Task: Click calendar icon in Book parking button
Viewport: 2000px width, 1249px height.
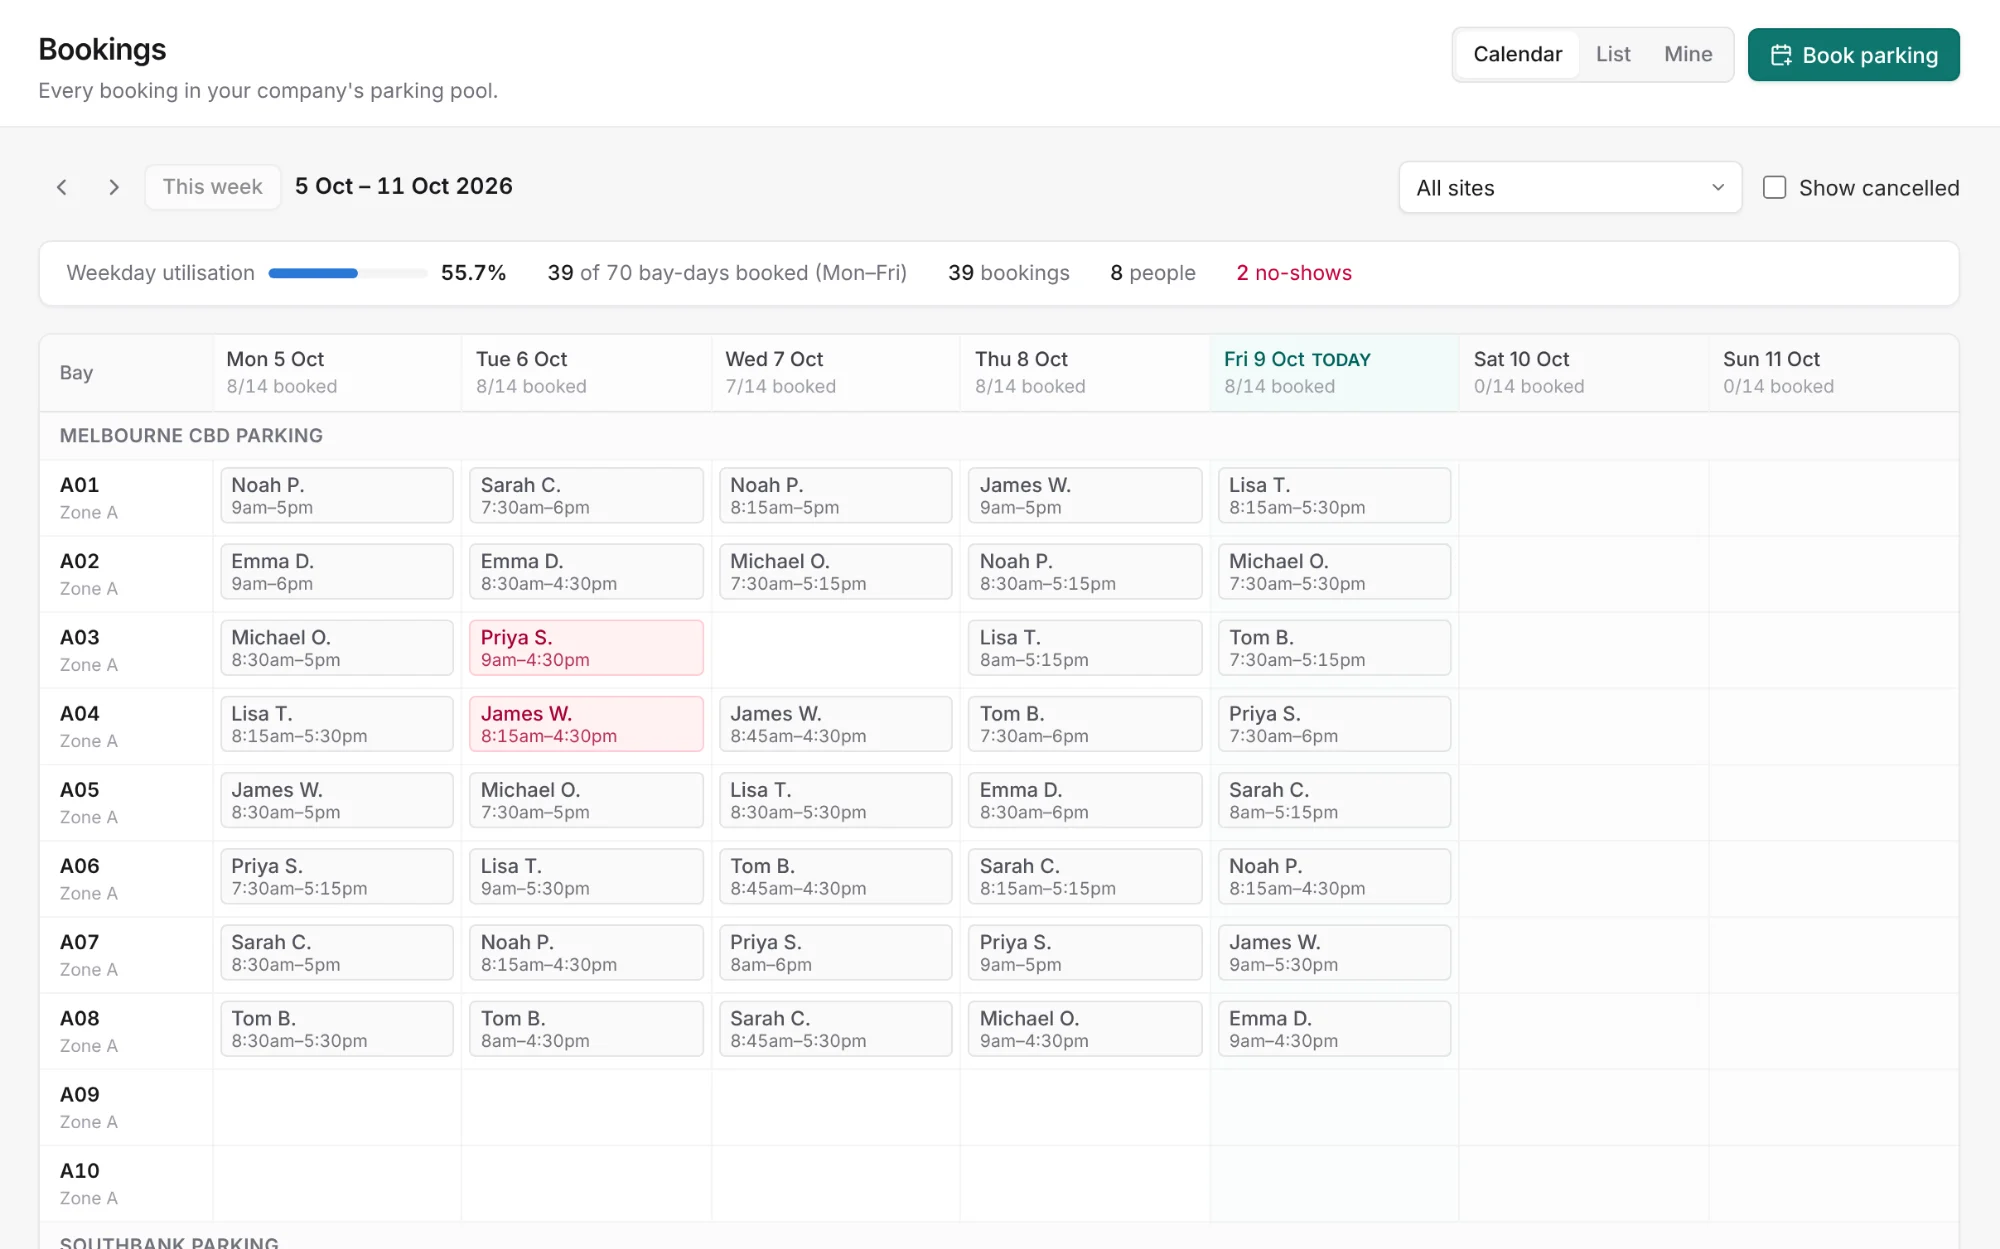Action: [x=1781, y=55]
